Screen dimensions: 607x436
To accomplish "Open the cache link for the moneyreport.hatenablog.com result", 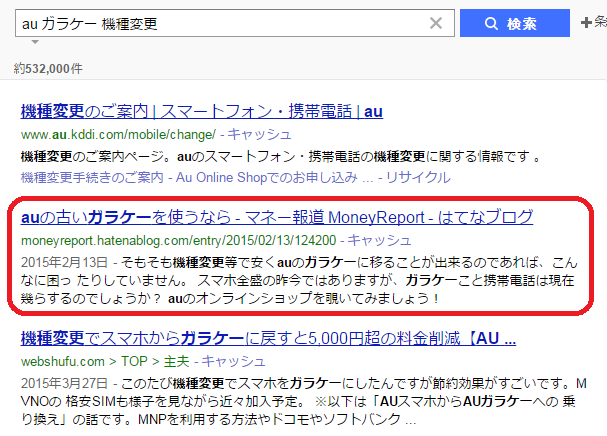I will coord(379,240).
